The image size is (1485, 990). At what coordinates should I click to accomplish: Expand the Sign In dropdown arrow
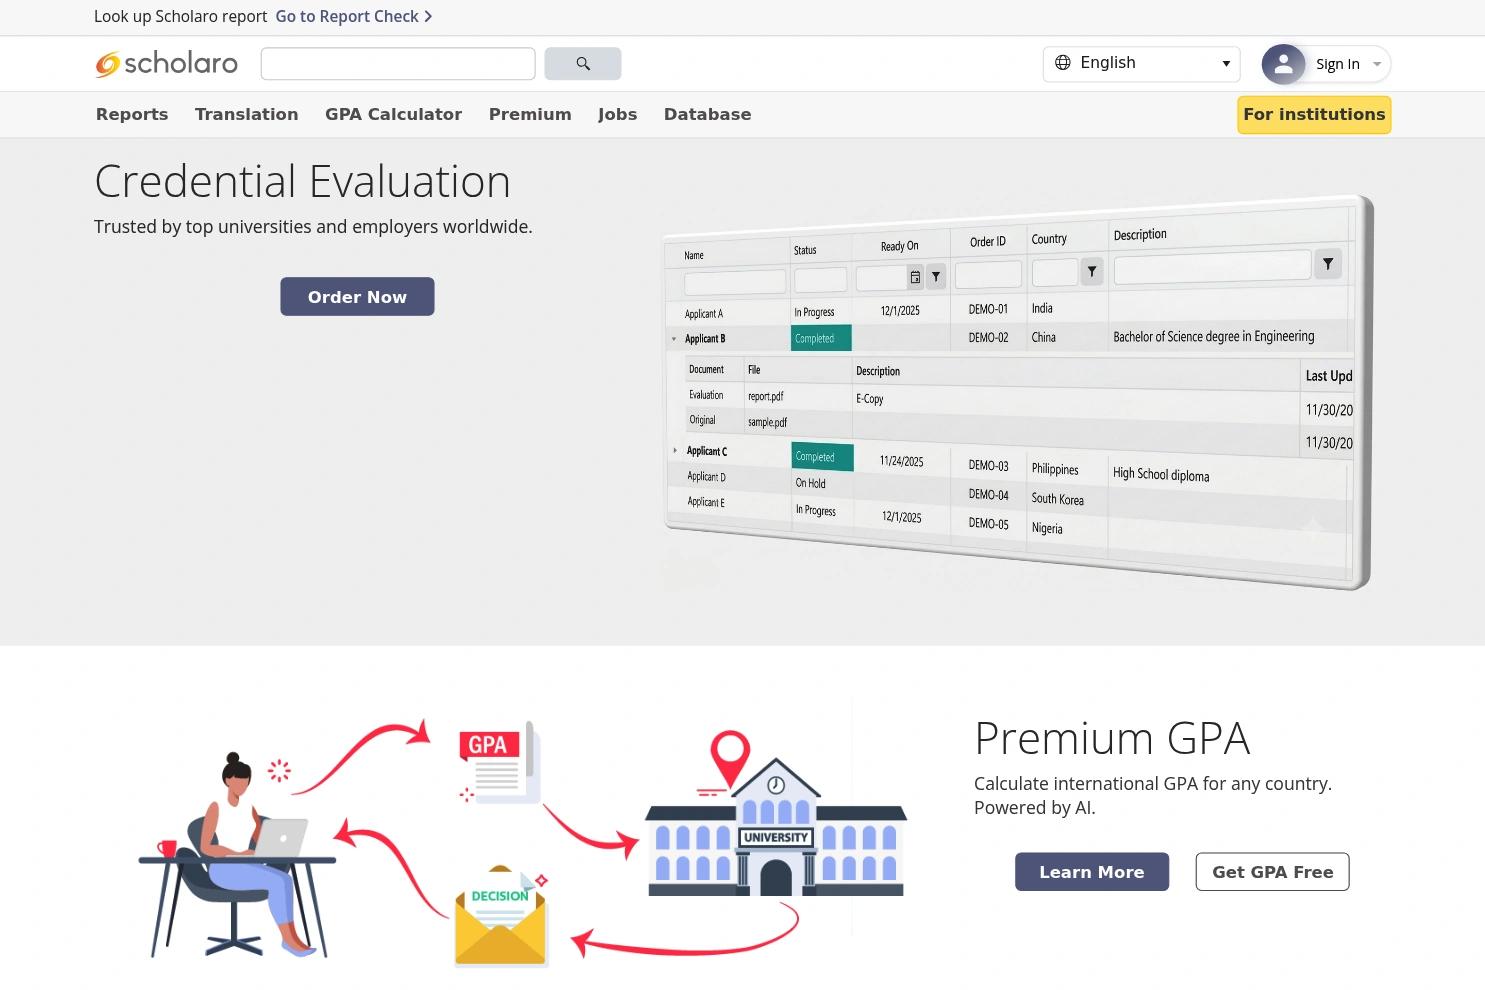[1377, 64]
